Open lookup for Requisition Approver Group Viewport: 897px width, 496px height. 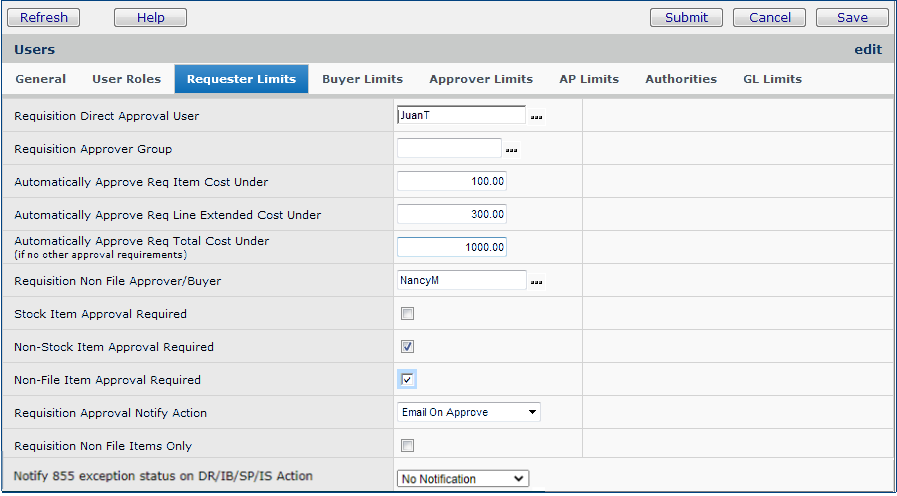click(512, 150)
